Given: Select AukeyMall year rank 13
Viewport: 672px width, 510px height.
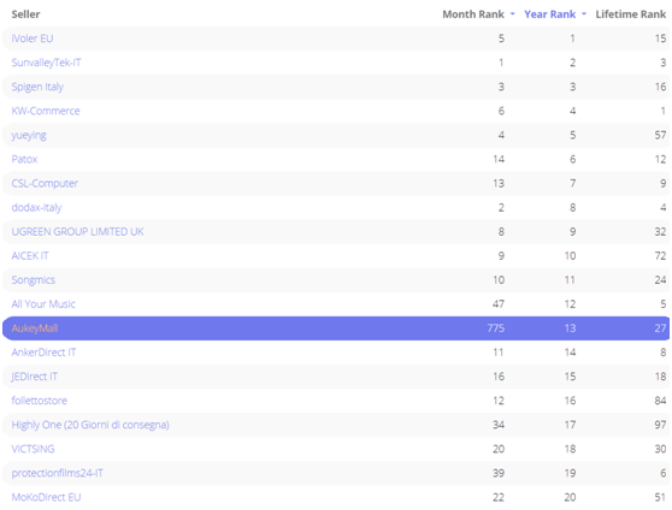Looking at the screenshot, I should click(570, 328).
